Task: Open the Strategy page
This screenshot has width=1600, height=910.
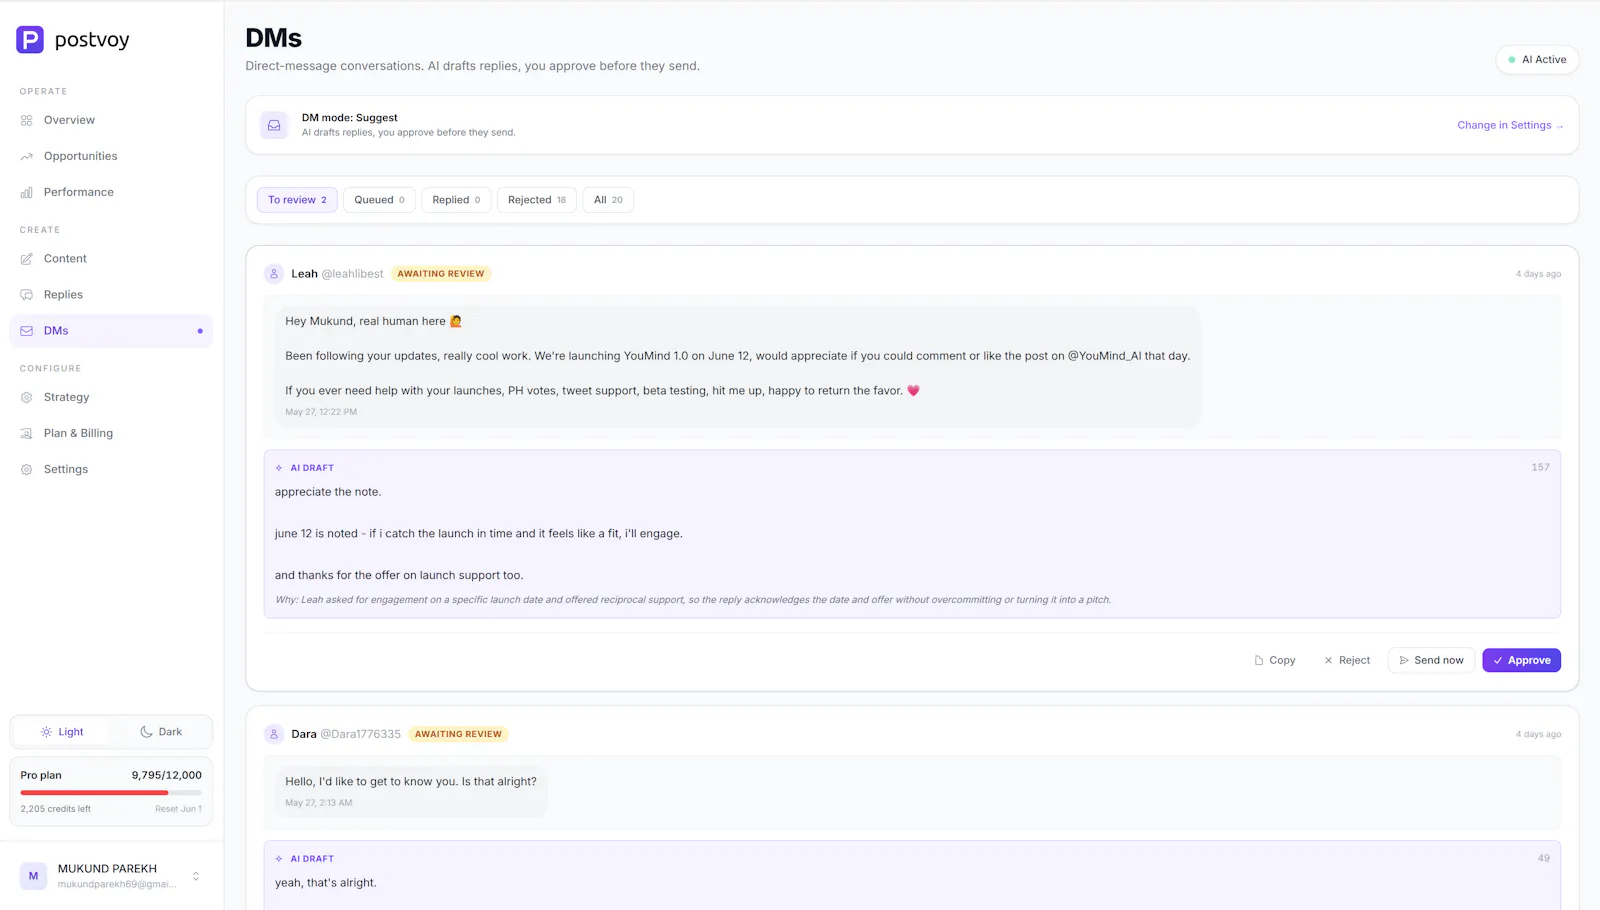Action: click(111, 397)
